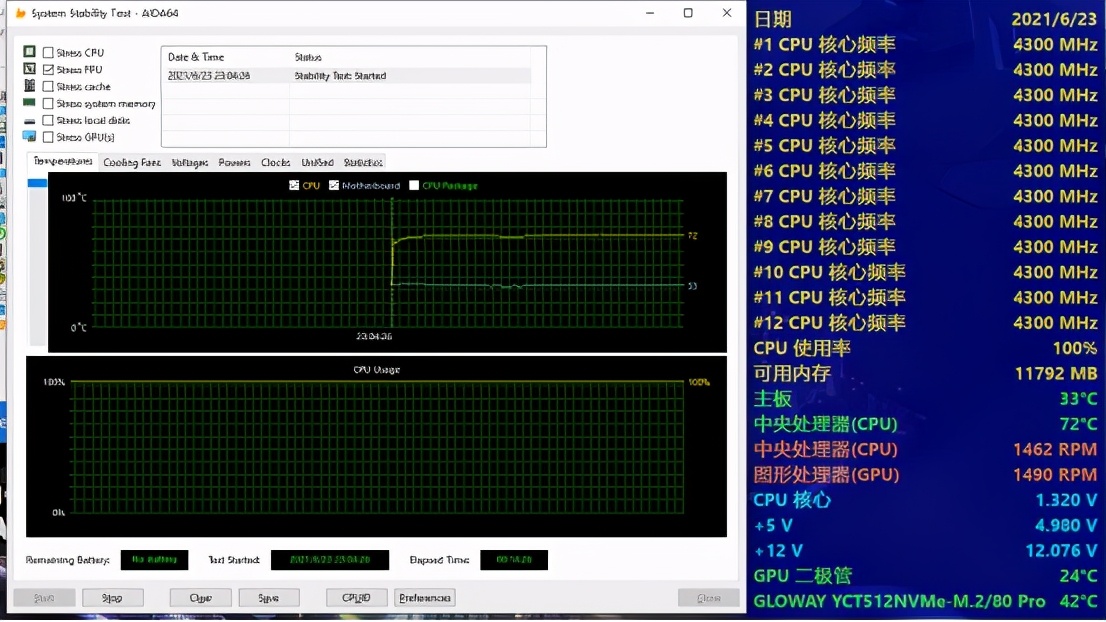
Task: Minimize the System Stability Test window
Action: click(650, 13)
